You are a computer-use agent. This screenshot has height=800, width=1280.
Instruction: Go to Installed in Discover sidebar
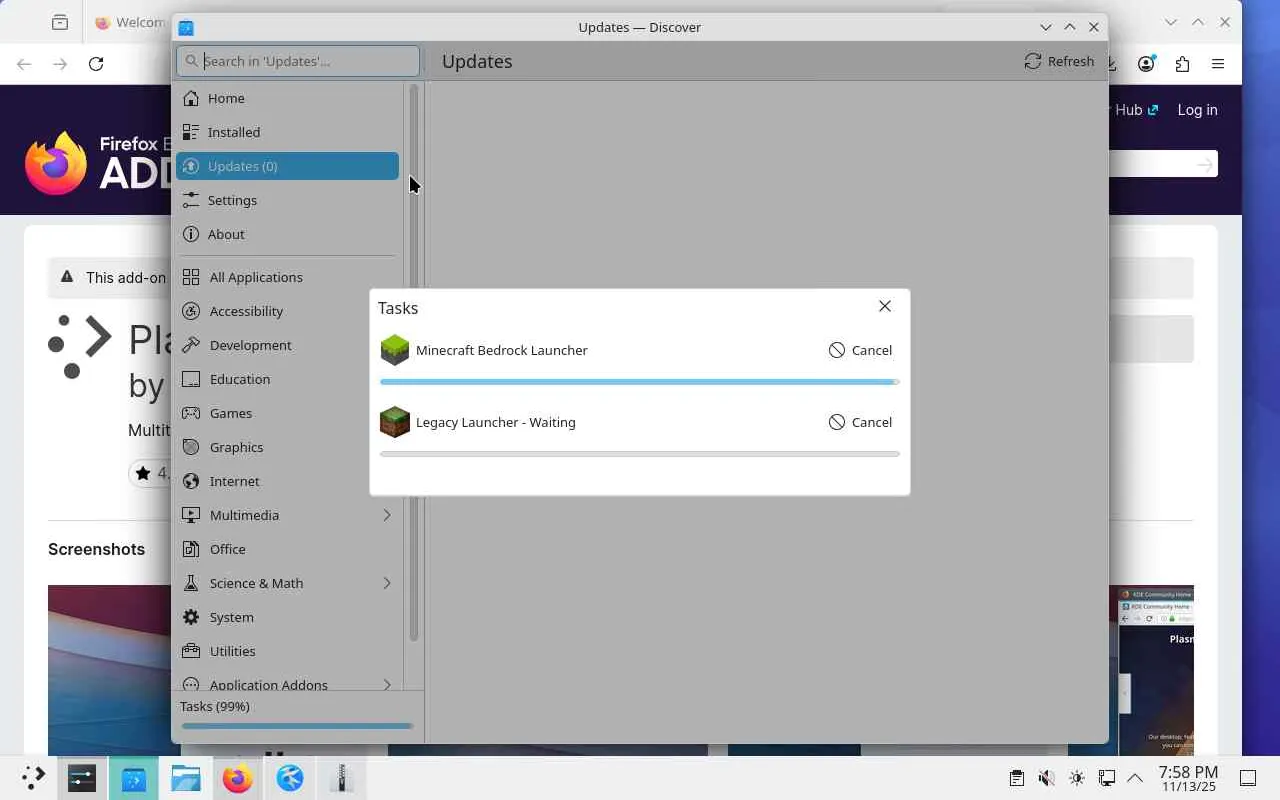(287, 132)
